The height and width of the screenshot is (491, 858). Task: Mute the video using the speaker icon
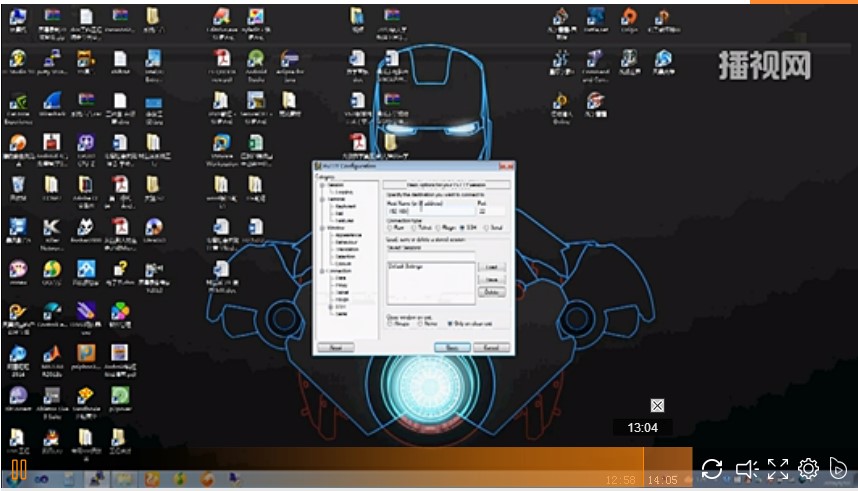[746, 469]
